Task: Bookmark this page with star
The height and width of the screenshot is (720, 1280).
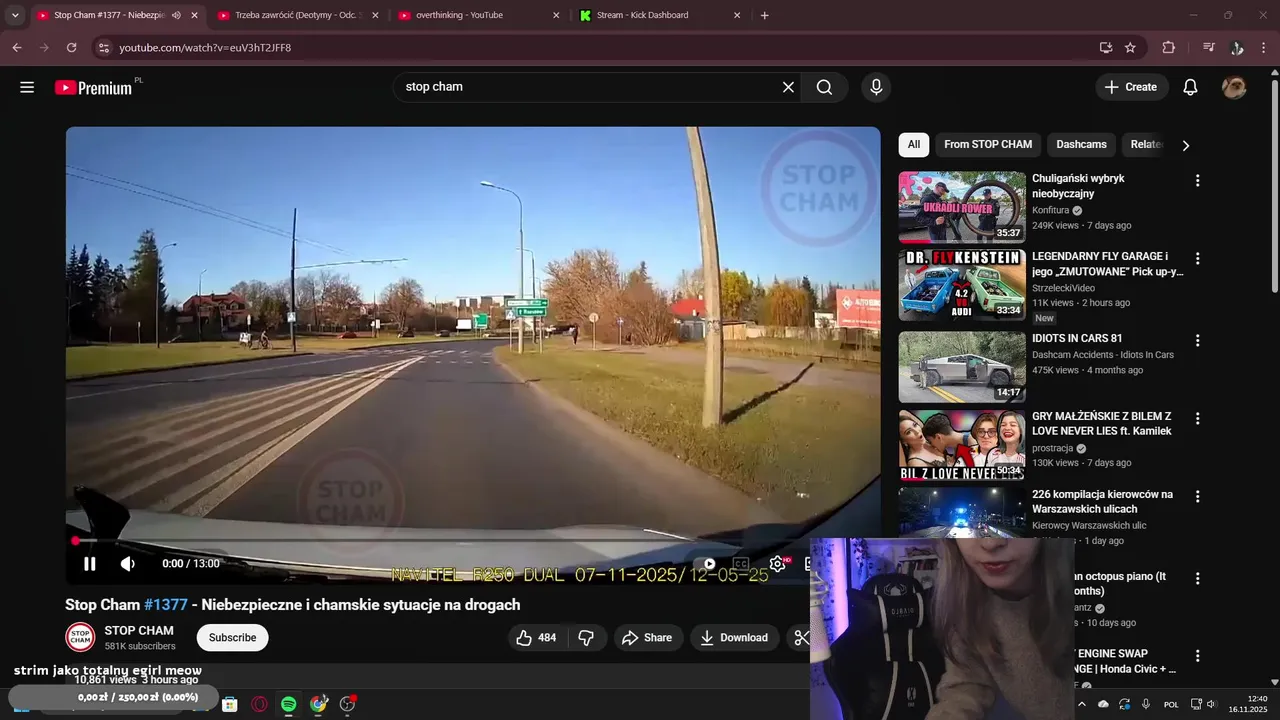Action: [x=1130, y=47]
